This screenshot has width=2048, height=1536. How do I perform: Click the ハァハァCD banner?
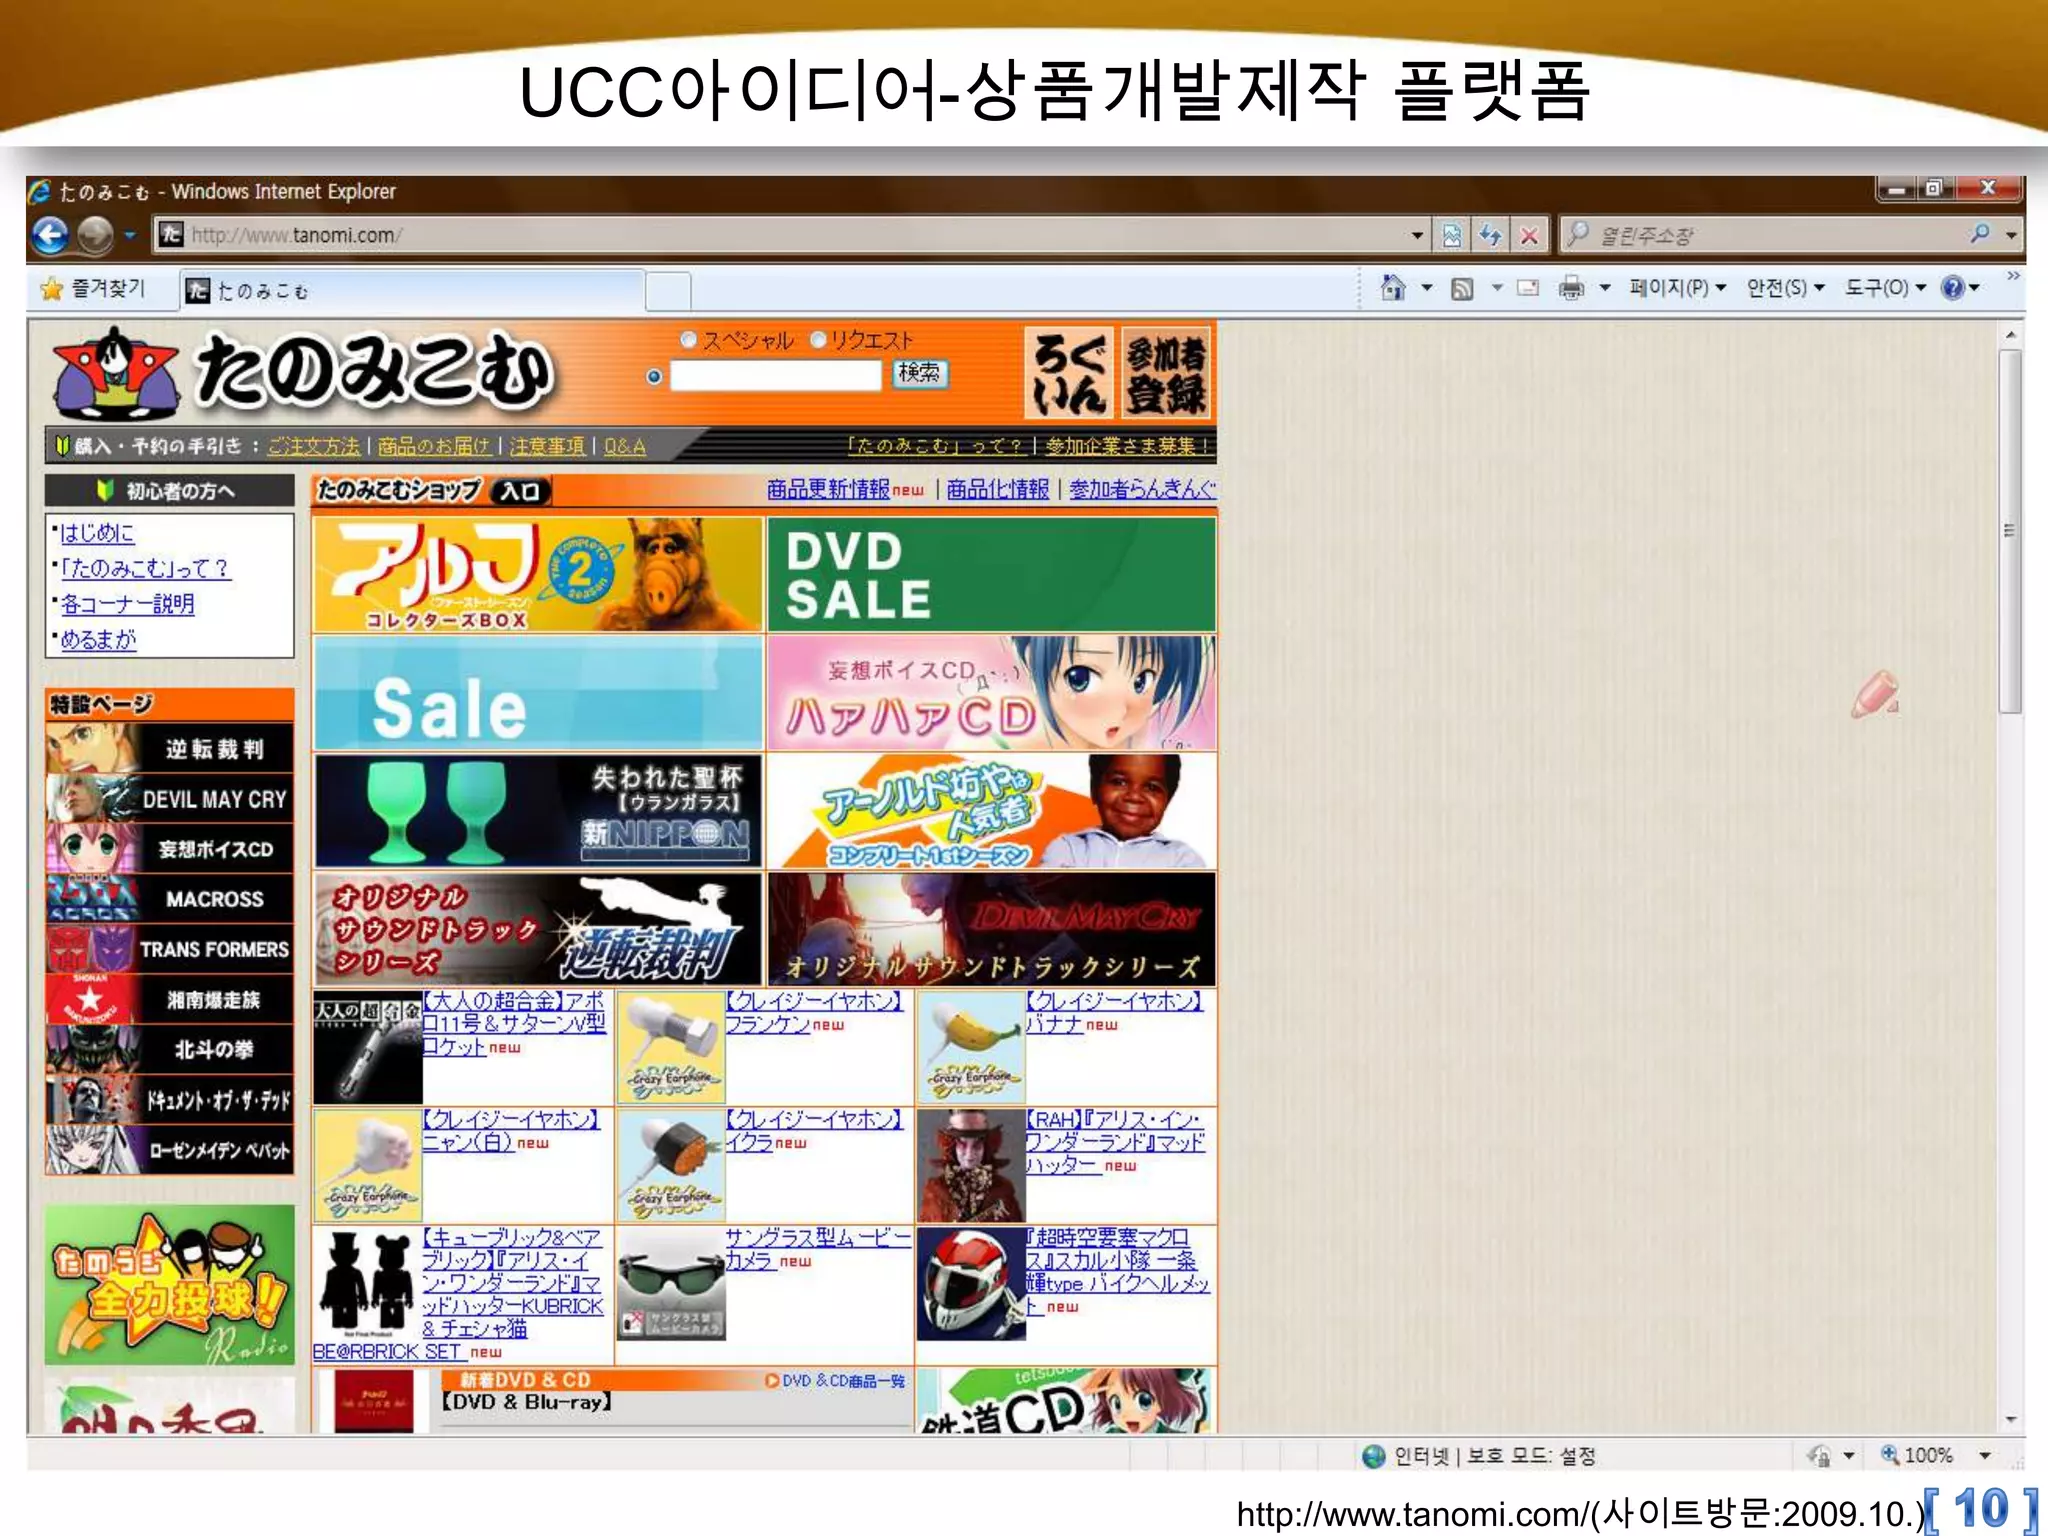pos(992,693)
